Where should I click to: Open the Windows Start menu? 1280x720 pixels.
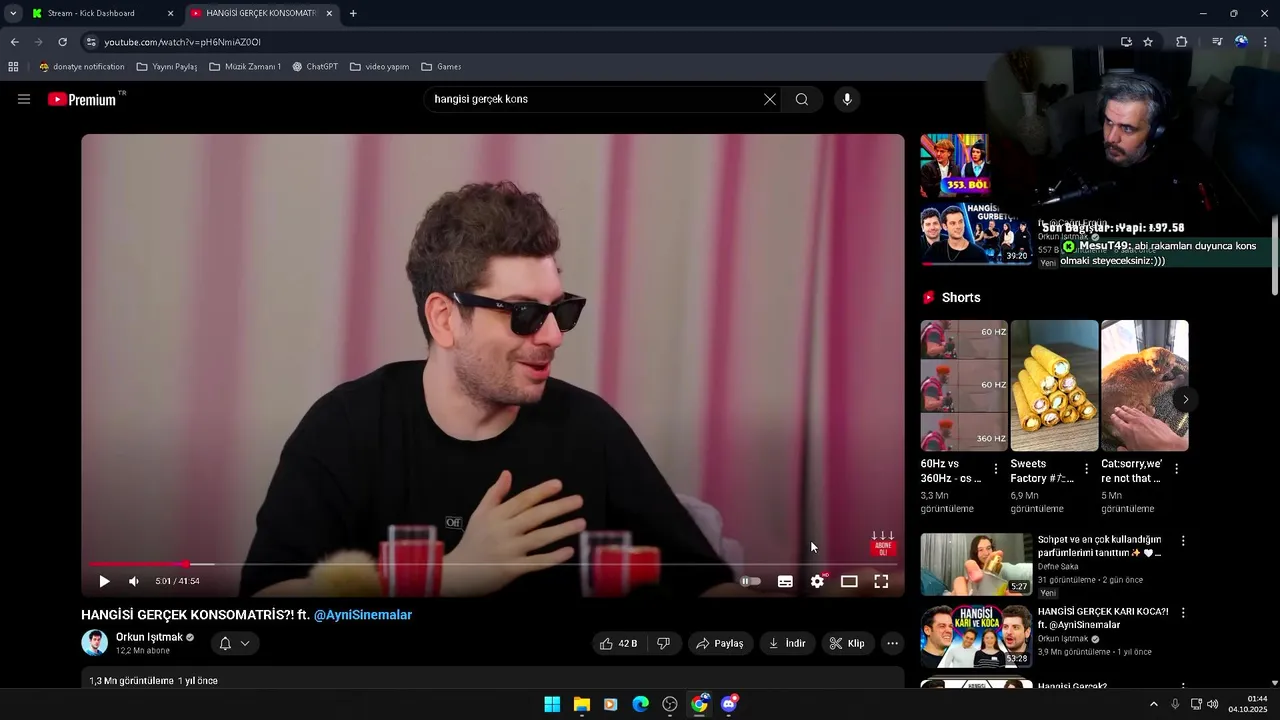552,704
